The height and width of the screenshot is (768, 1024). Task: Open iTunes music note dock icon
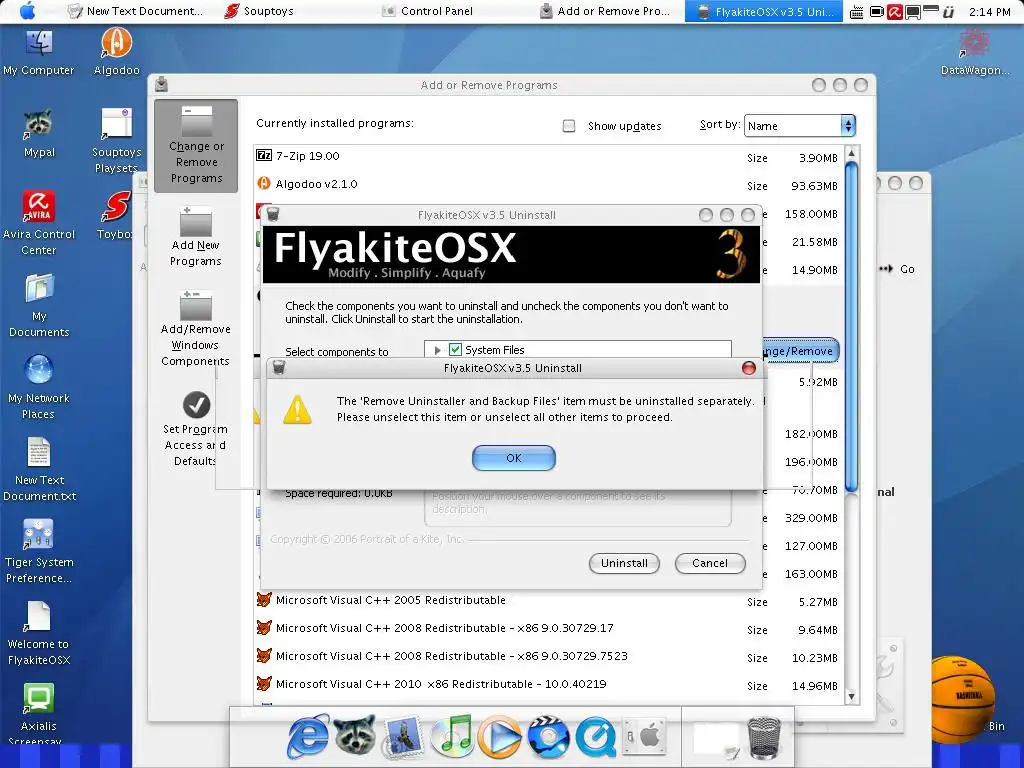pyautogui.click(x=452, y=737)
